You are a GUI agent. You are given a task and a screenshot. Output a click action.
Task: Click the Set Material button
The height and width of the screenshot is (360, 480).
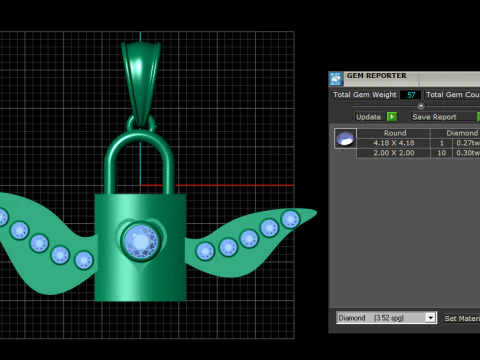pyautogui.click(x=462, y=318)
